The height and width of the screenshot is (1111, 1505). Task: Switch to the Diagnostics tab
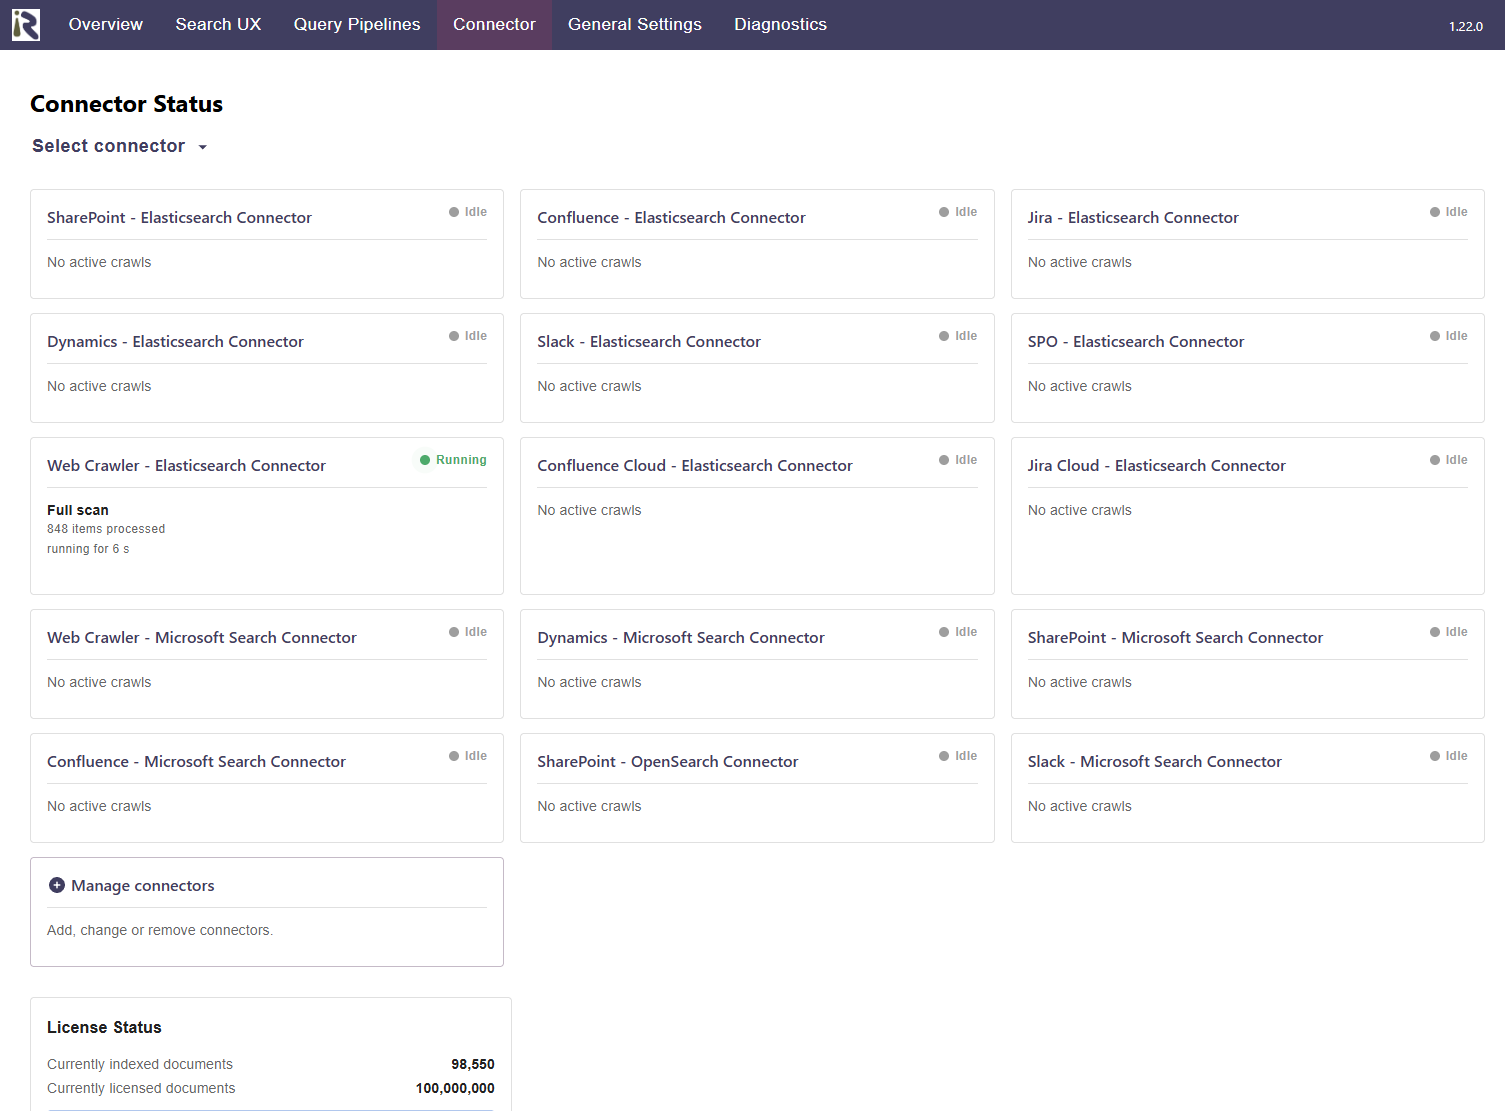(x=781, y=25)
